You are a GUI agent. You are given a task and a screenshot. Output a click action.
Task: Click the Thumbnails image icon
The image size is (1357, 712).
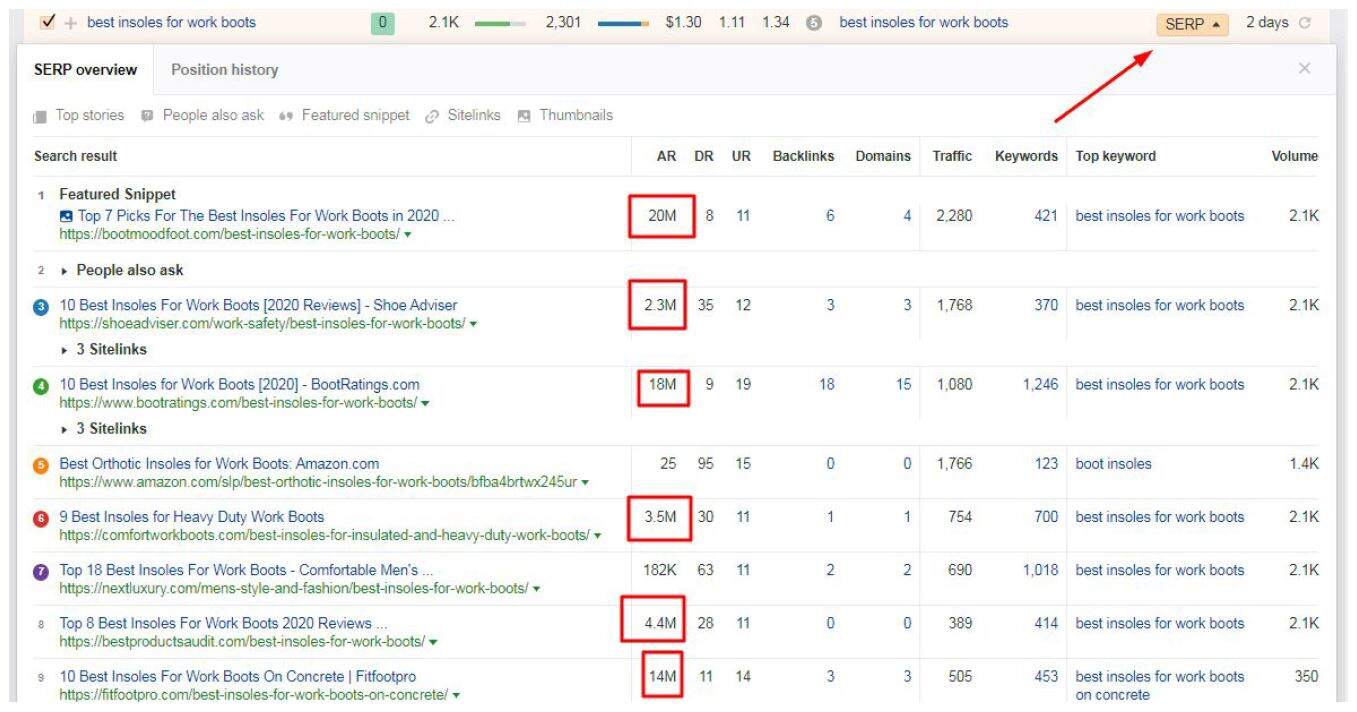524,116
